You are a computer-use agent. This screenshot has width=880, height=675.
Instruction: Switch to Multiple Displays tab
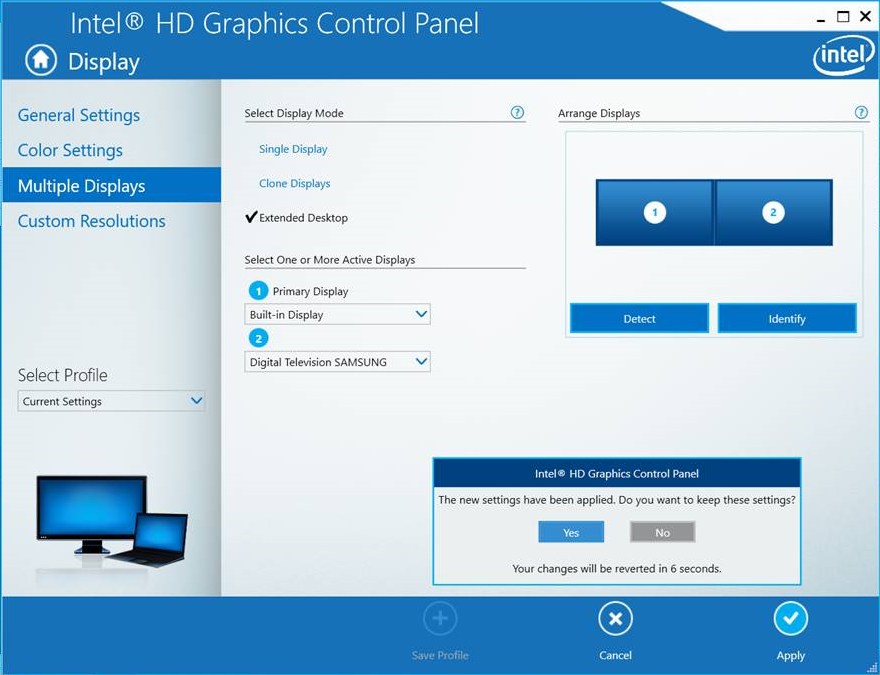[112, 185]
